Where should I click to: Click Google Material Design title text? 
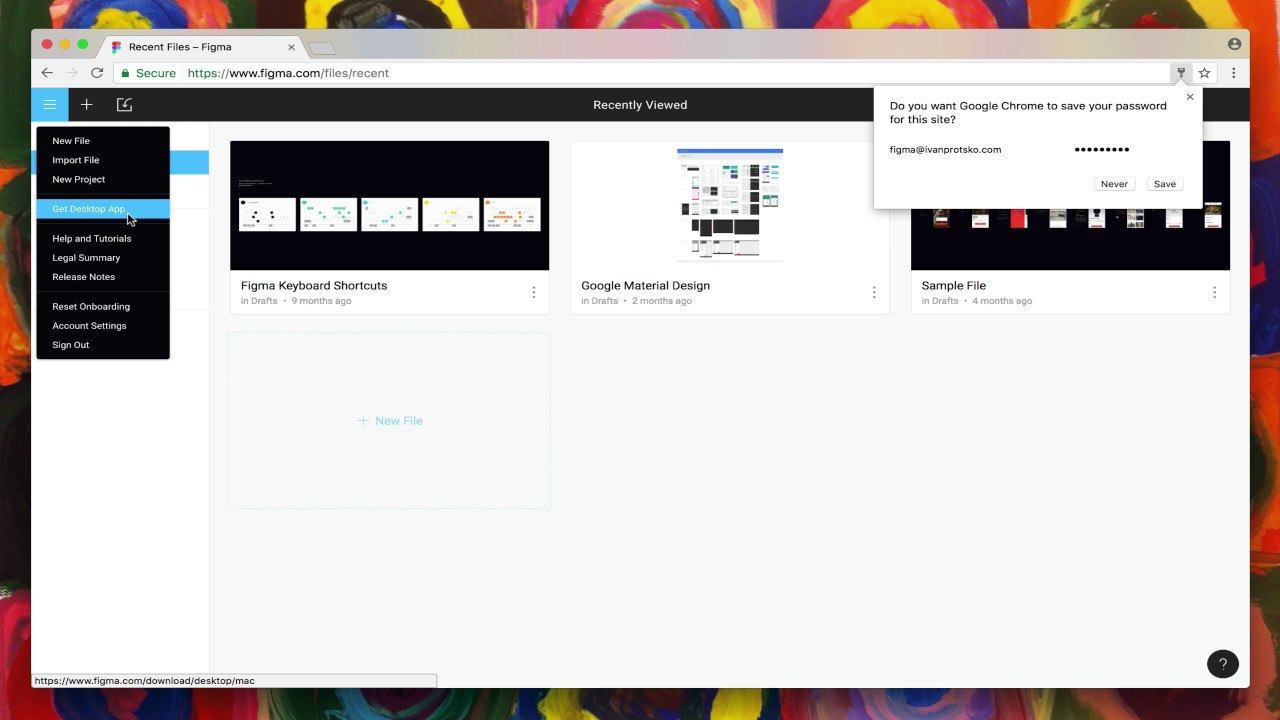tap(645, 286)
